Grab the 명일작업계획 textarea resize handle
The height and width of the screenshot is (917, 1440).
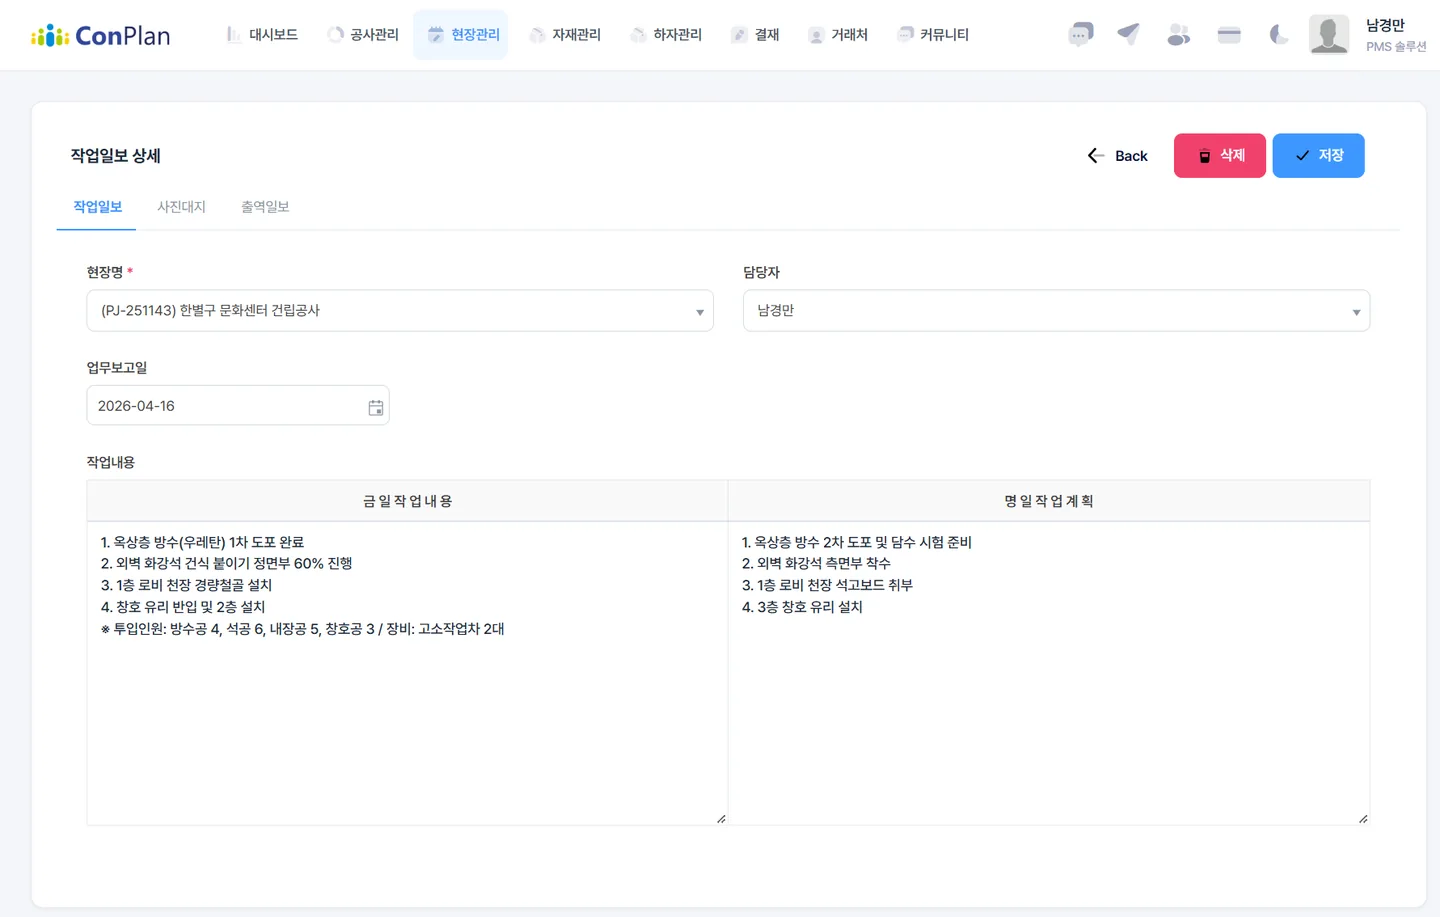(x=1363, y=818)
